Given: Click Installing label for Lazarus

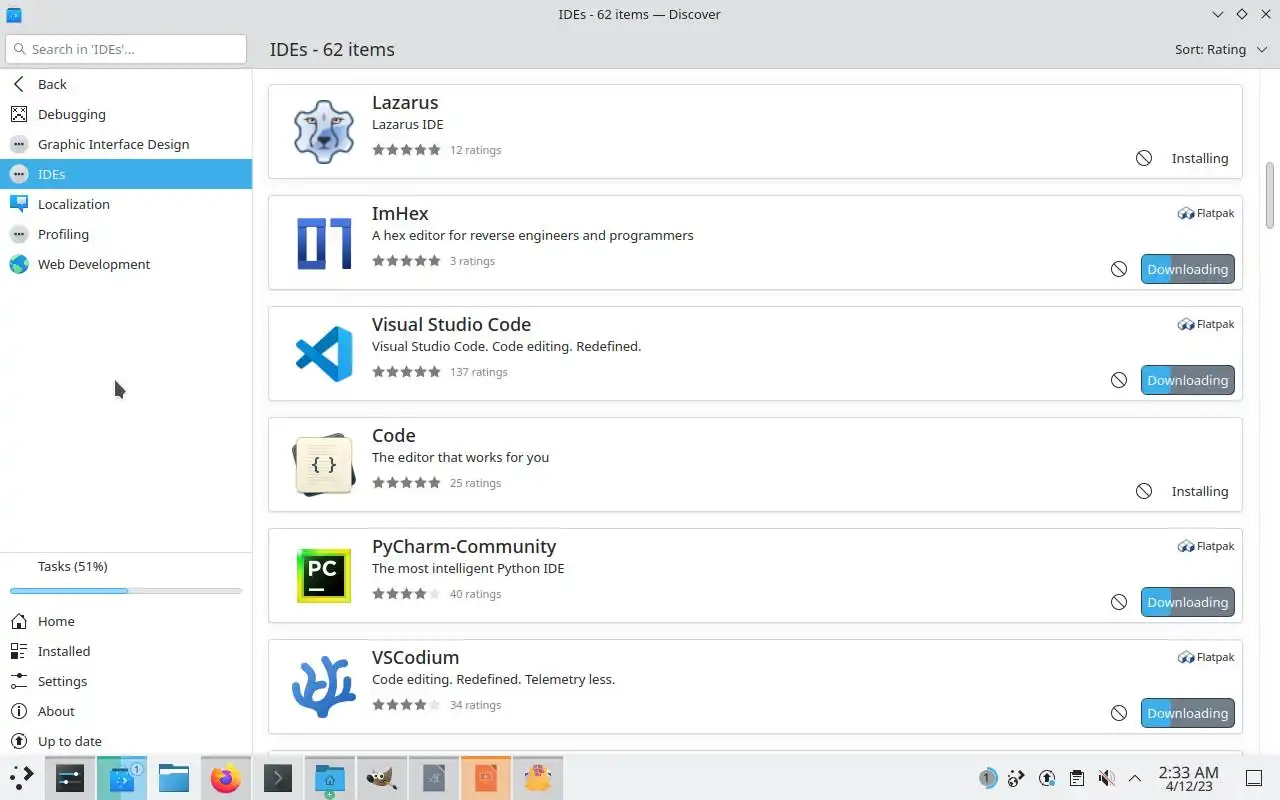Looking at the screenshot, I should (1199, 158).
